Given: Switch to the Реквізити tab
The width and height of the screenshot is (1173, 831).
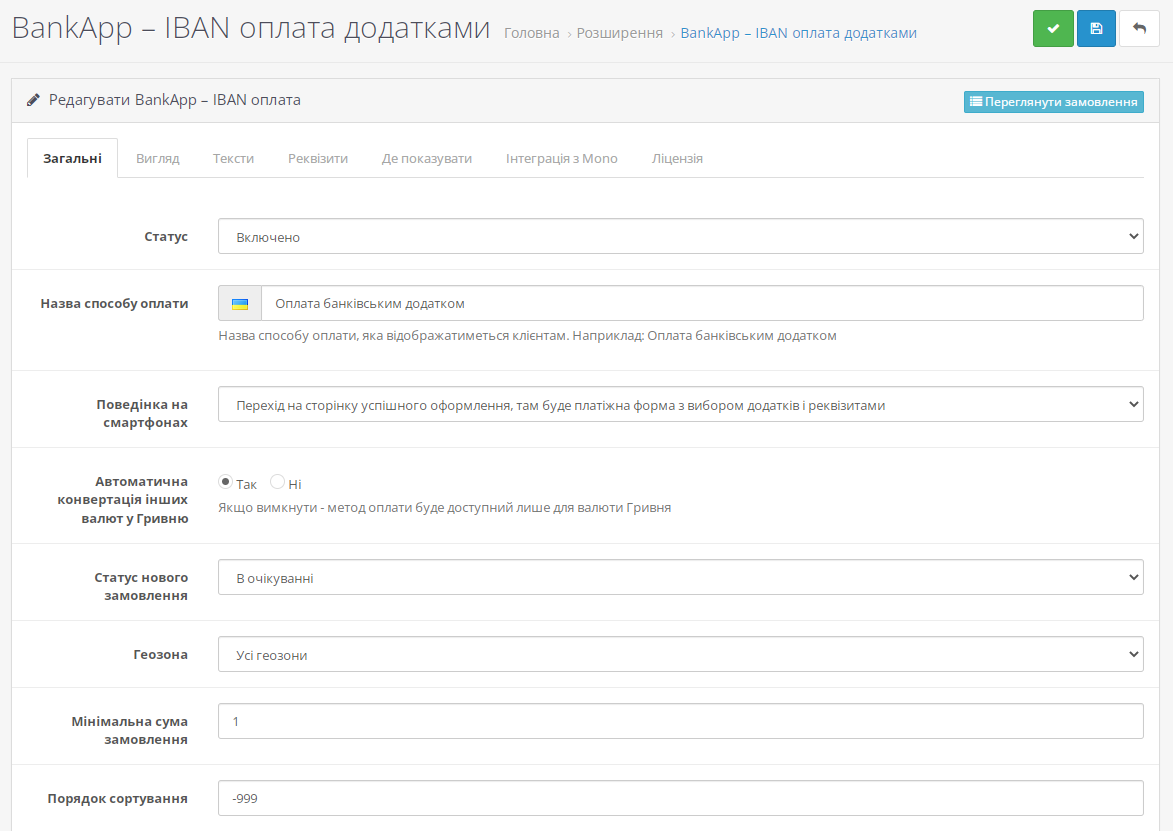Looking at the screenshot, I should coord(318,158).
